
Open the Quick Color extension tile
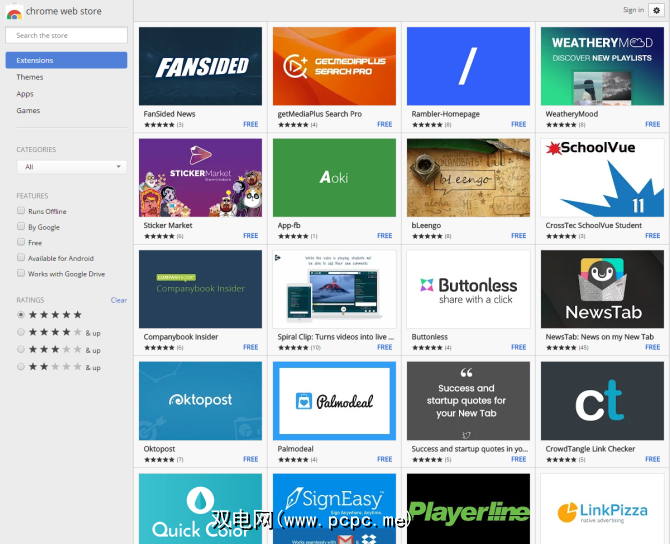pos(200,509)
